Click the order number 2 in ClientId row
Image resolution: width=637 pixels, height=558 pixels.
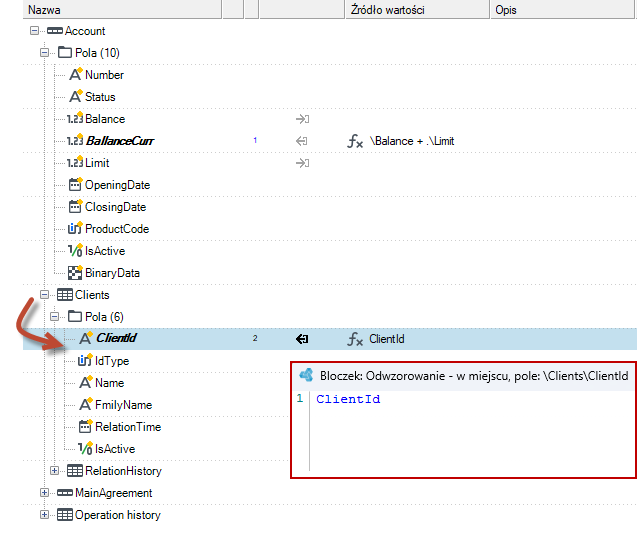coord(255,338)
